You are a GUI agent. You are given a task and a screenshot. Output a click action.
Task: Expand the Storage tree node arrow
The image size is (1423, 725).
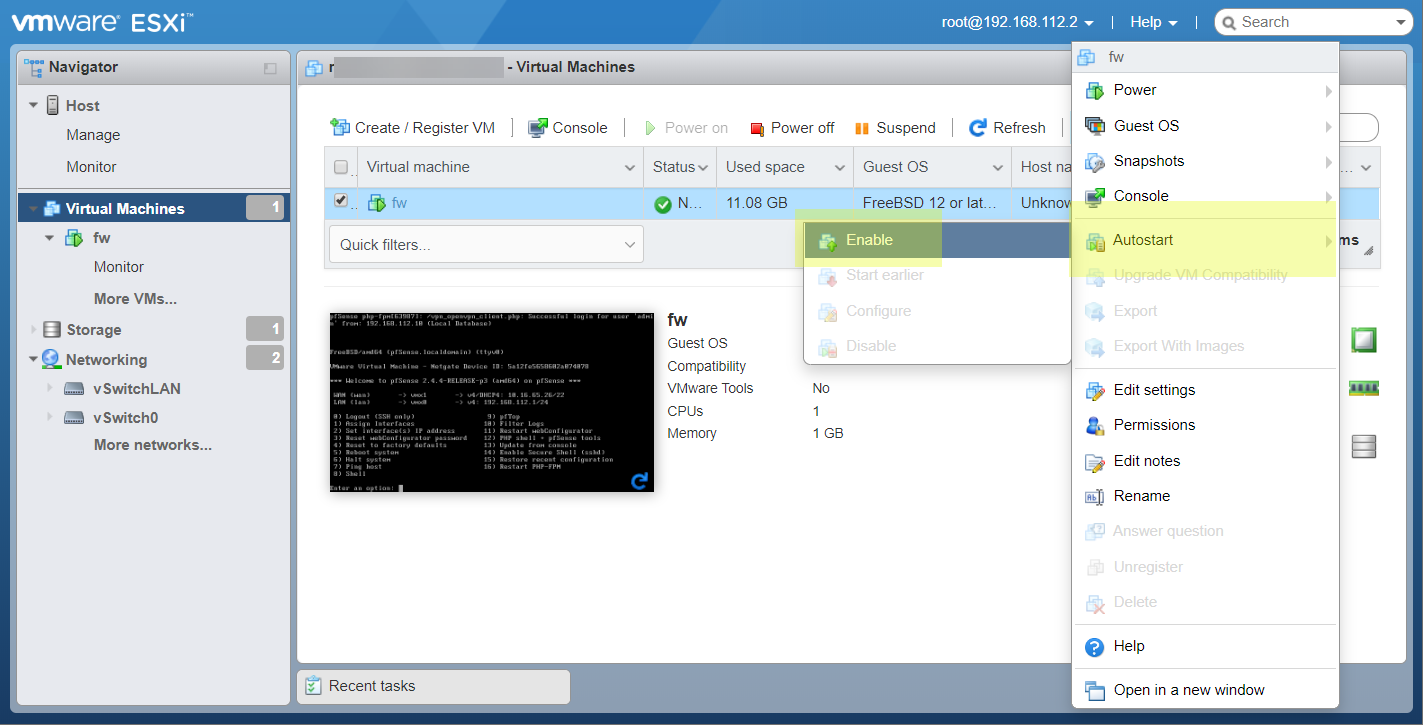coord(34,329)
